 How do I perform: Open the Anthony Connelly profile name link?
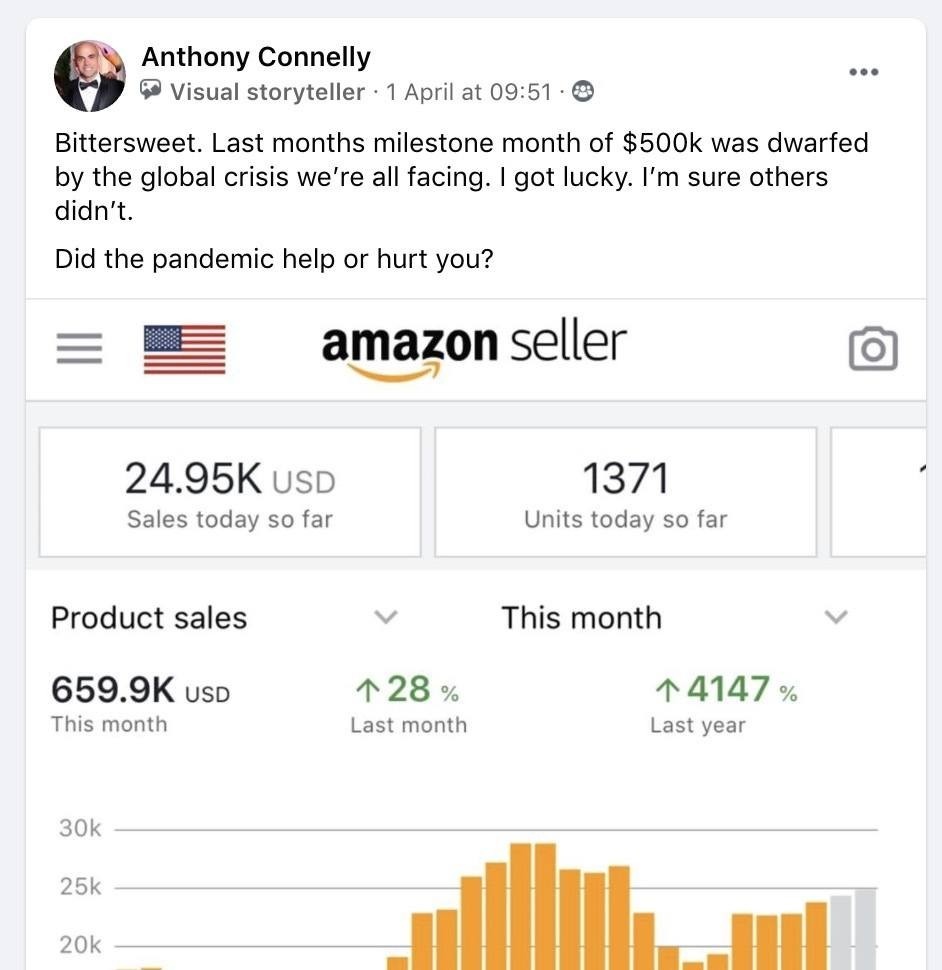pos(256,57)
